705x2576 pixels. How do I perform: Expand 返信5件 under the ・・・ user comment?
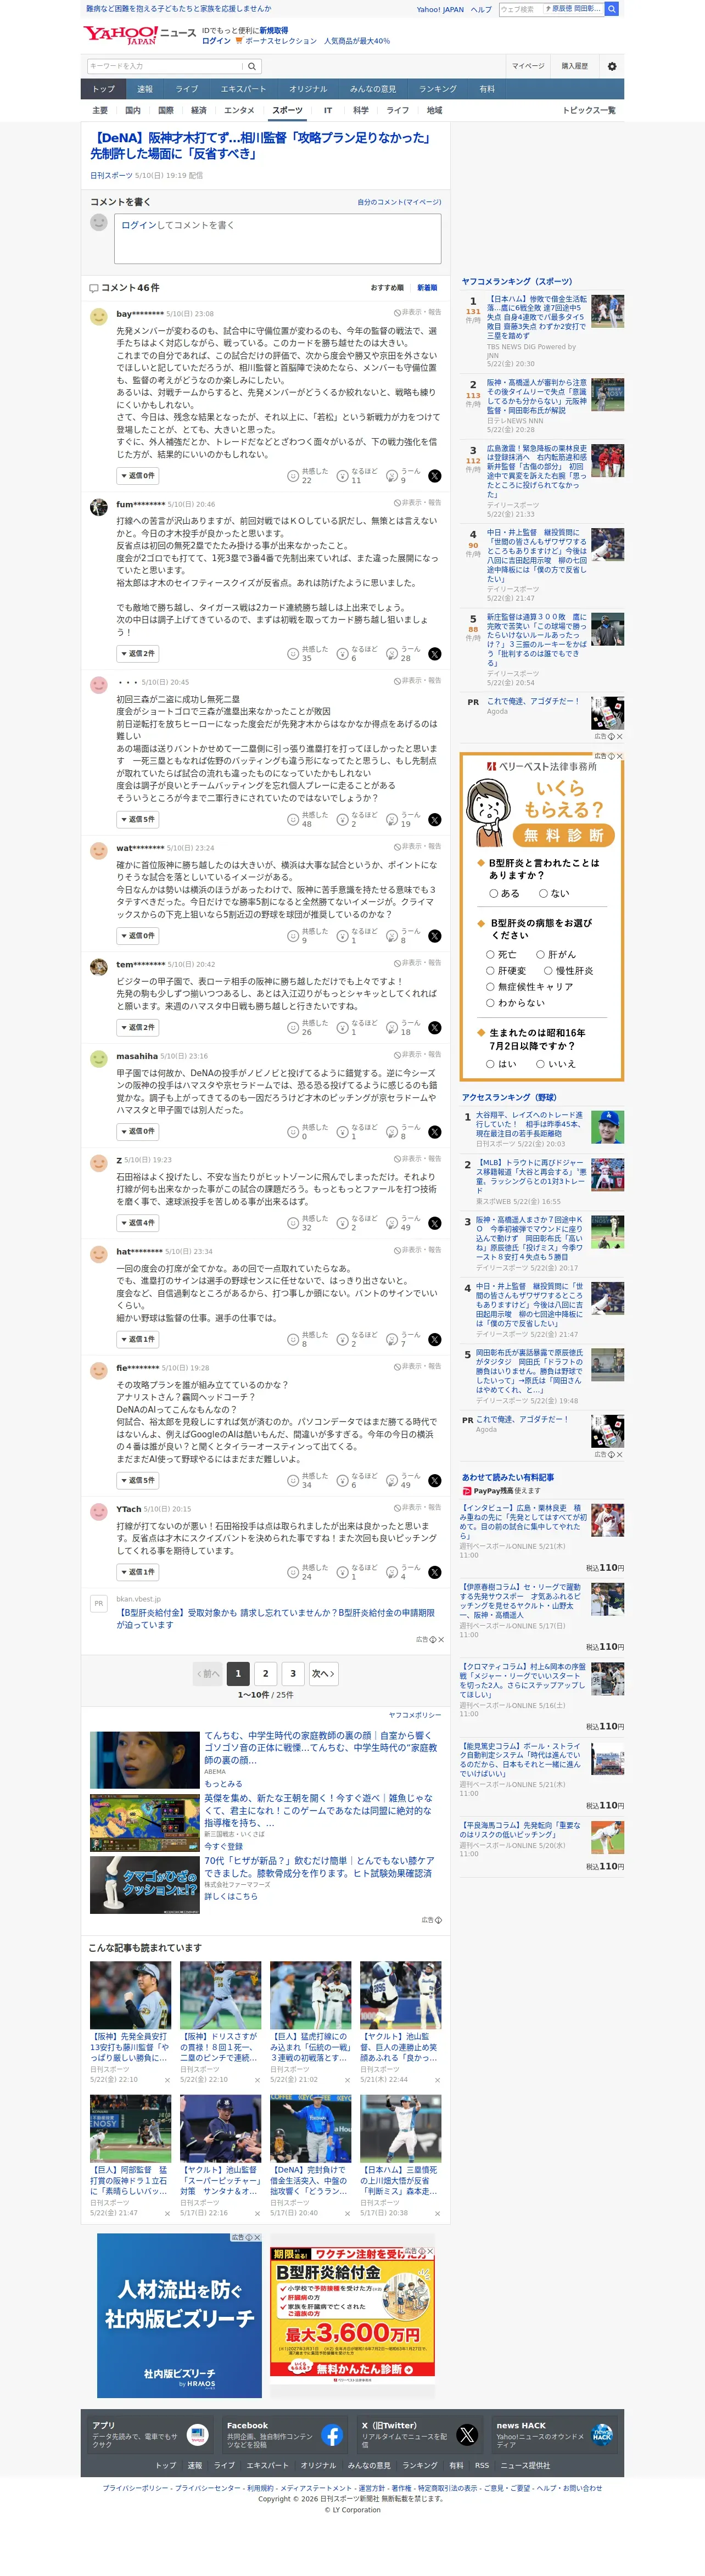[138, 820]
